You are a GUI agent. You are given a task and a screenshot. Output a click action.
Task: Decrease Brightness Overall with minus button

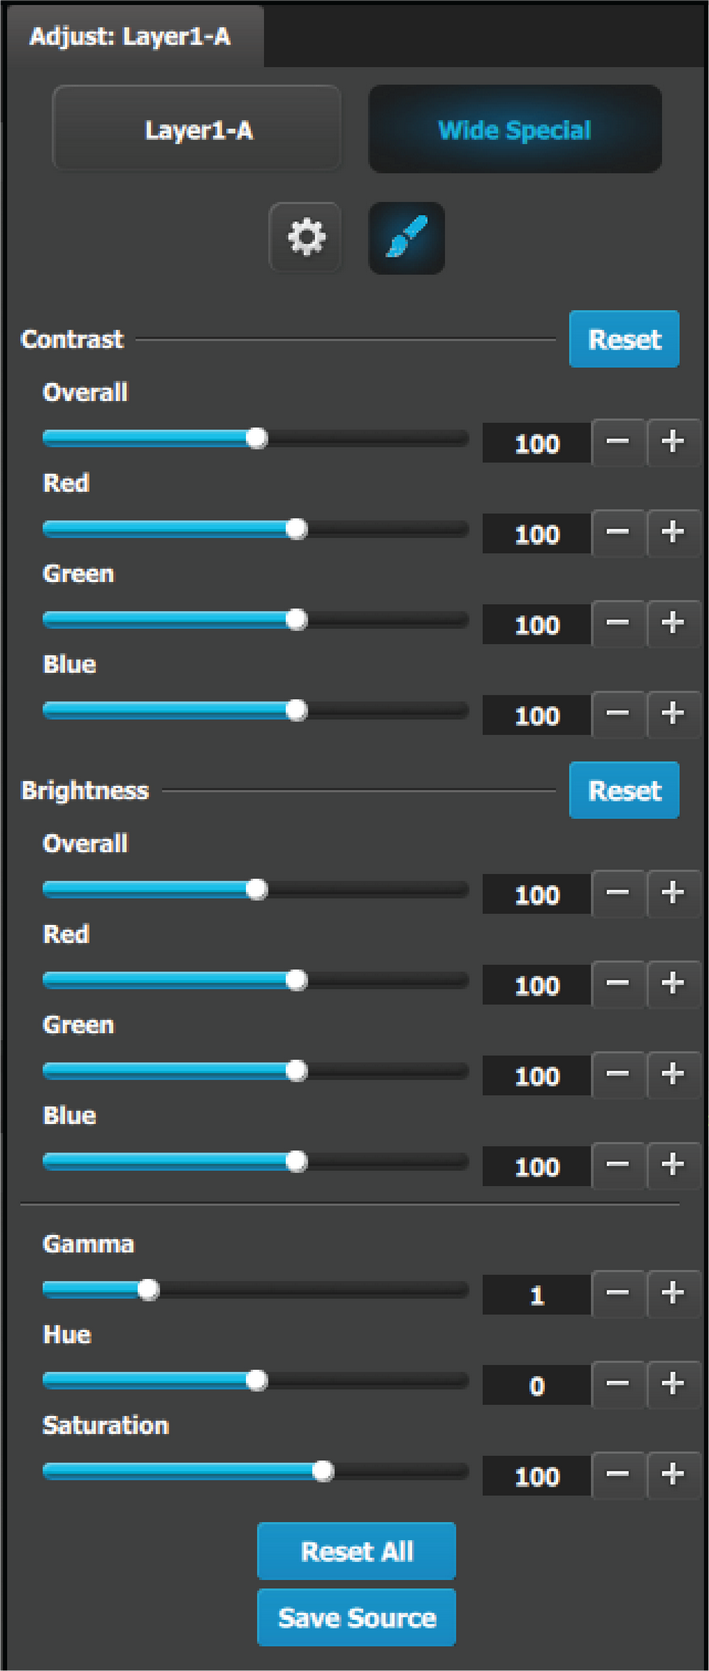[618, 892]
